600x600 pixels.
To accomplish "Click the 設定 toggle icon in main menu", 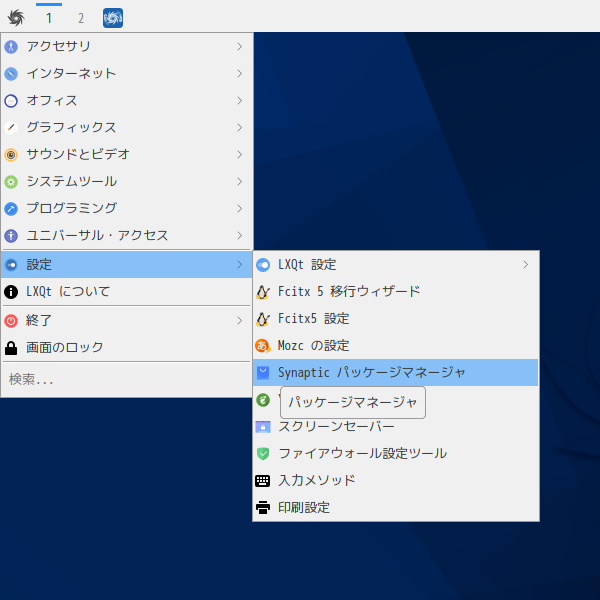I will point(11,264).
